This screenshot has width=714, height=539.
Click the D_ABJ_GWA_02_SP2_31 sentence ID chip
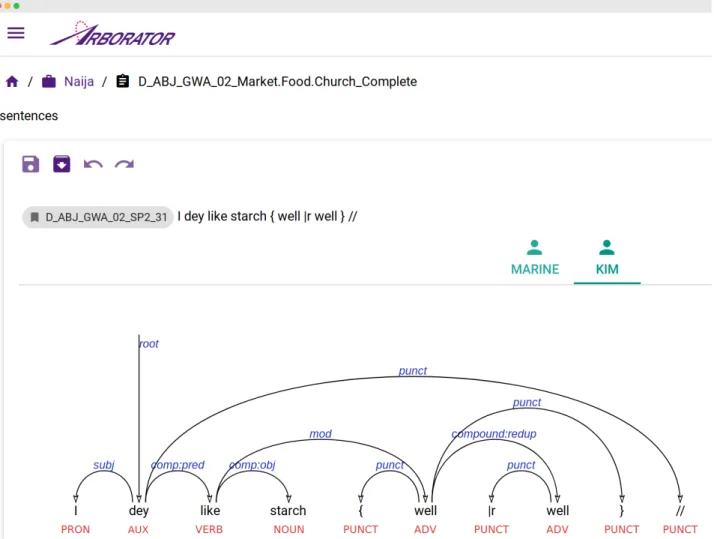tap(98, 217)
